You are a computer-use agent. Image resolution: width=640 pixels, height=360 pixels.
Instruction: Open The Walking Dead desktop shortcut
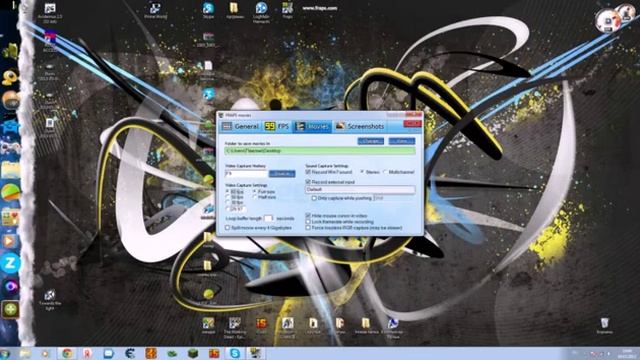234,328
